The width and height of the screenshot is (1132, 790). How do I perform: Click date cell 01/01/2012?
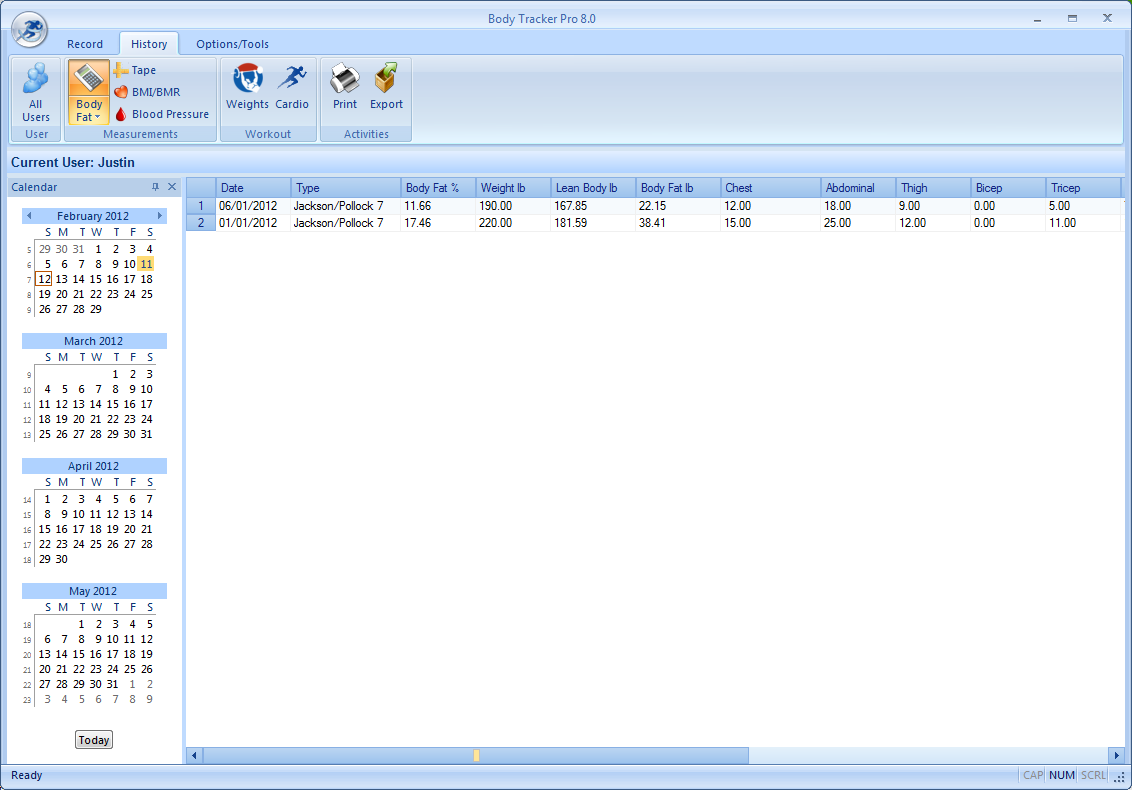[x=253, y=223]
